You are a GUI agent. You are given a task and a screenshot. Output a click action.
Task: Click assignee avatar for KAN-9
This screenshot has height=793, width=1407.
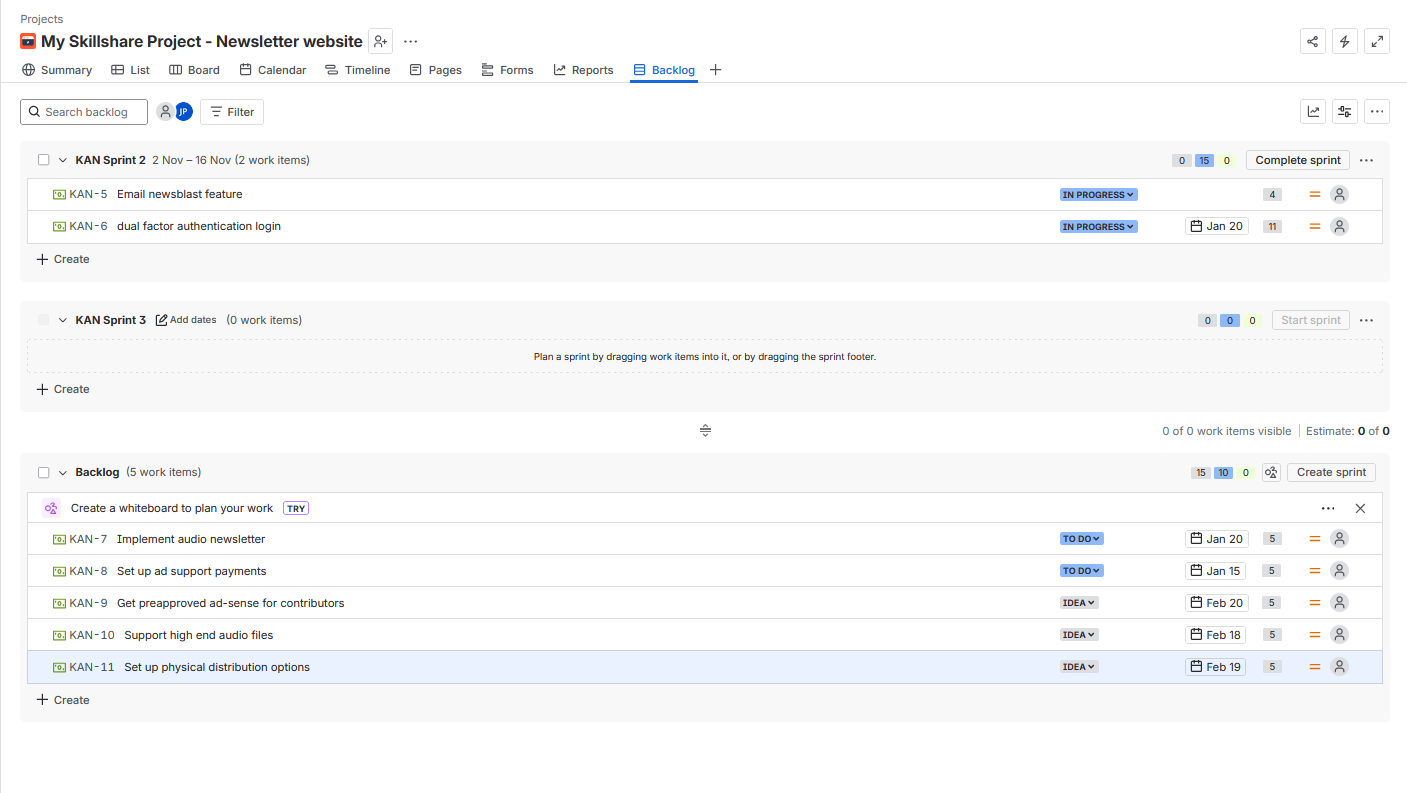click(1340, 602)
